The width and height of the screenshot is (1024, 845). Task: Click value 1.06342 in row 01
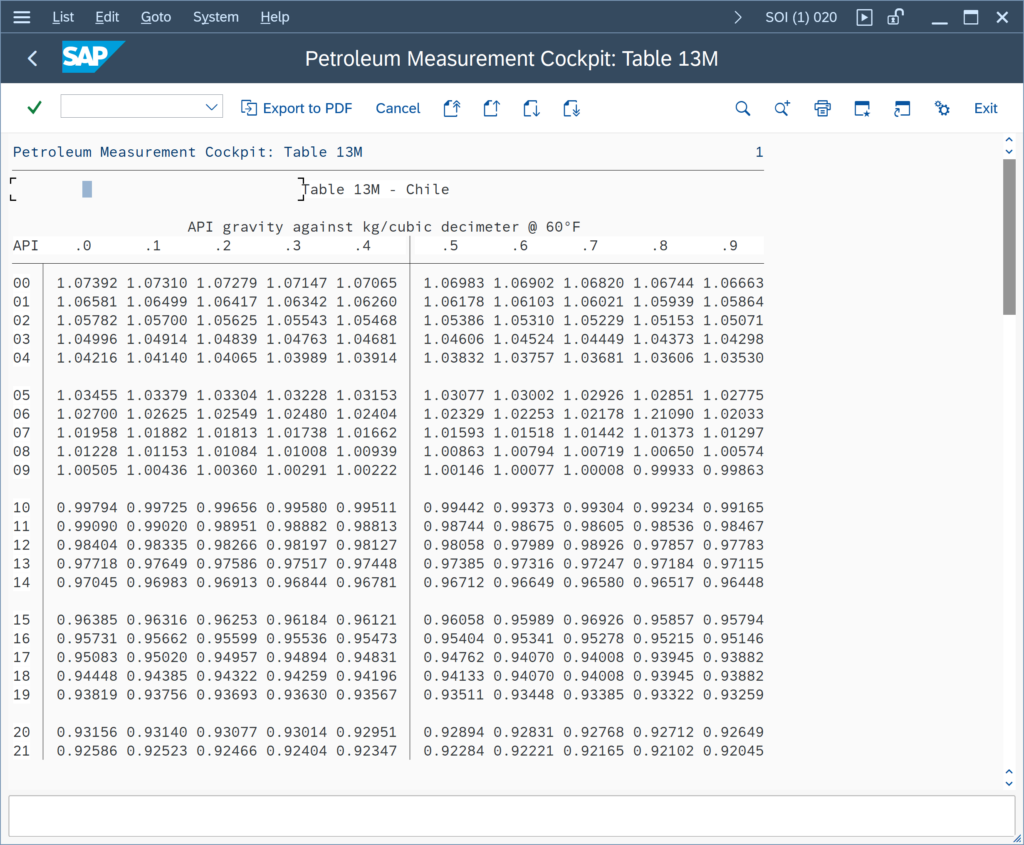point(296,302)
